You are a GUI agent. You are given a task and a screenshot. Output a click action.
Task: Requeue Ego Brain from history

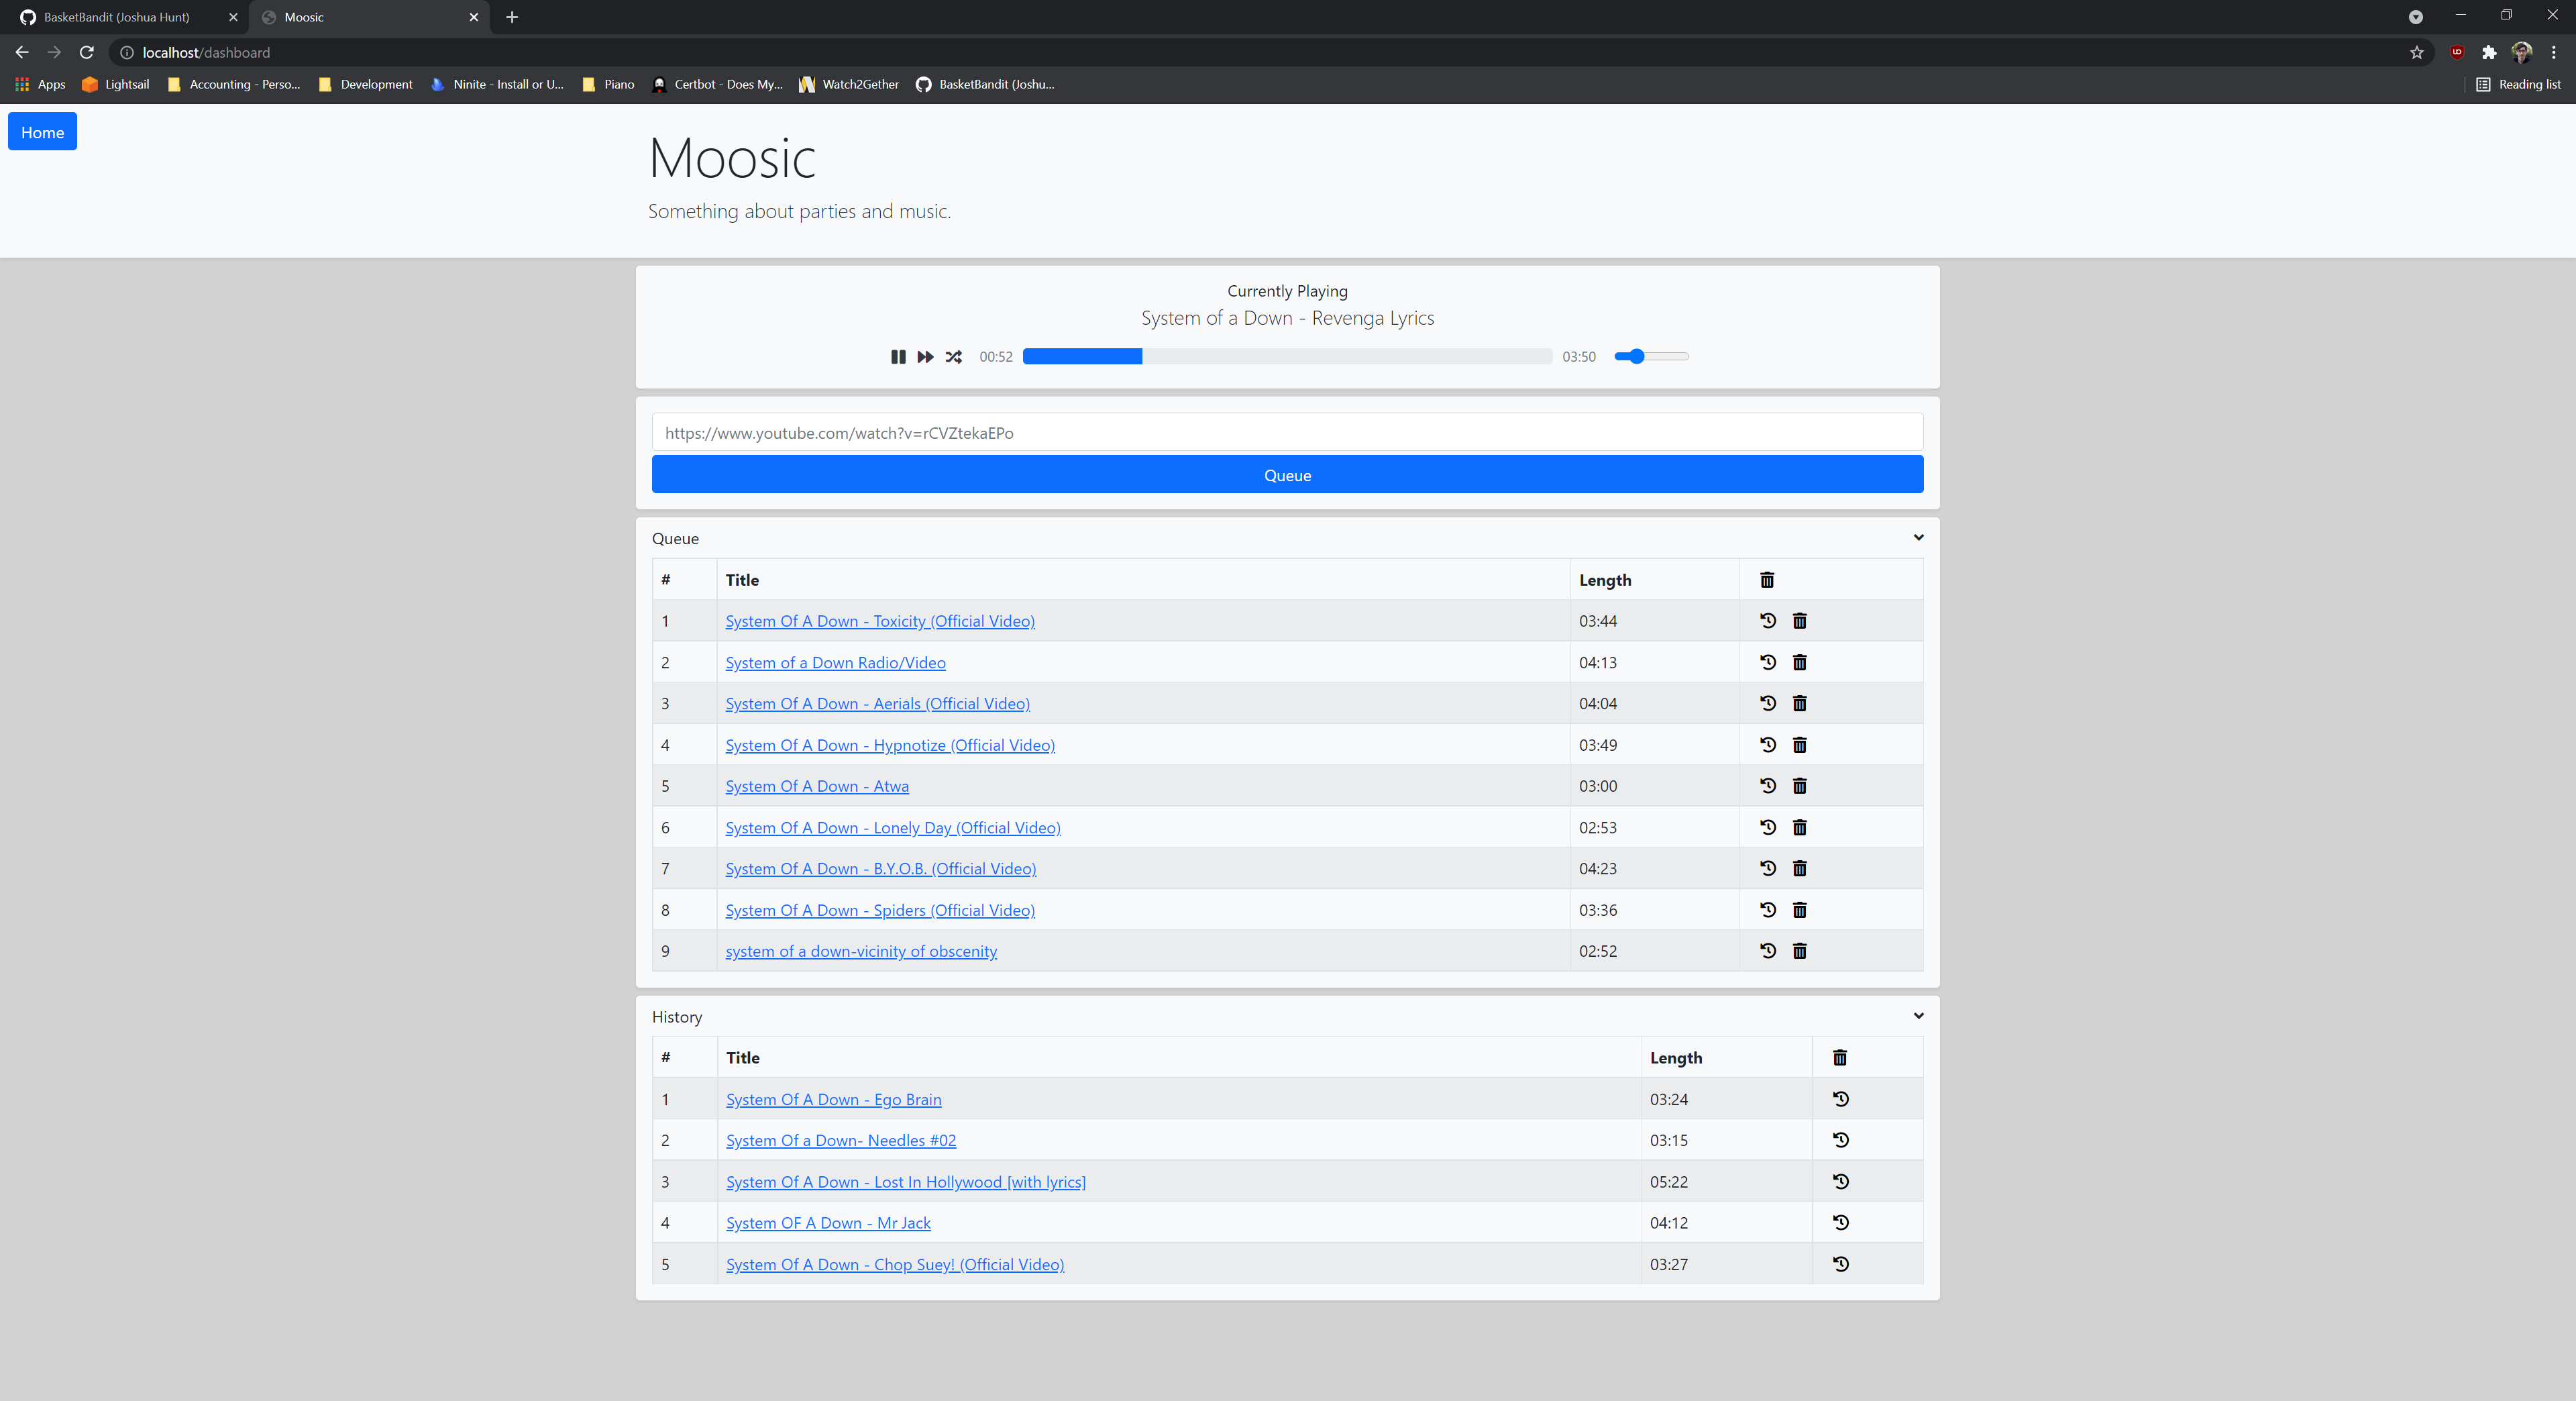[x=1840, y=1099]
